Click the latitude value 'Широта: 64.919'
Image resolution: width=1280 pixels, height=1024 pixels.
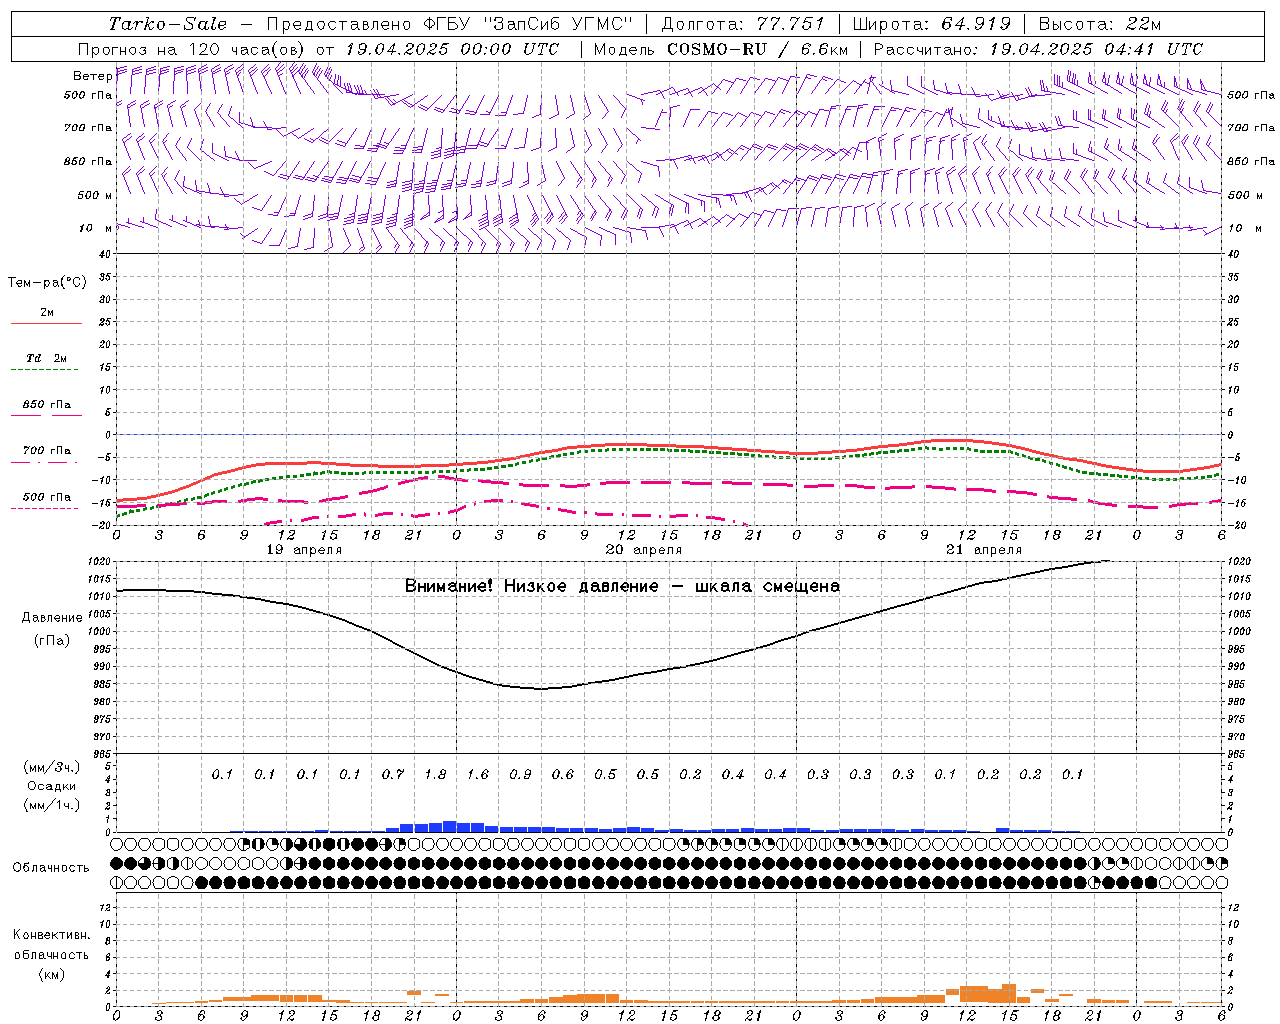pyautogui.click(x=932, y=24)
